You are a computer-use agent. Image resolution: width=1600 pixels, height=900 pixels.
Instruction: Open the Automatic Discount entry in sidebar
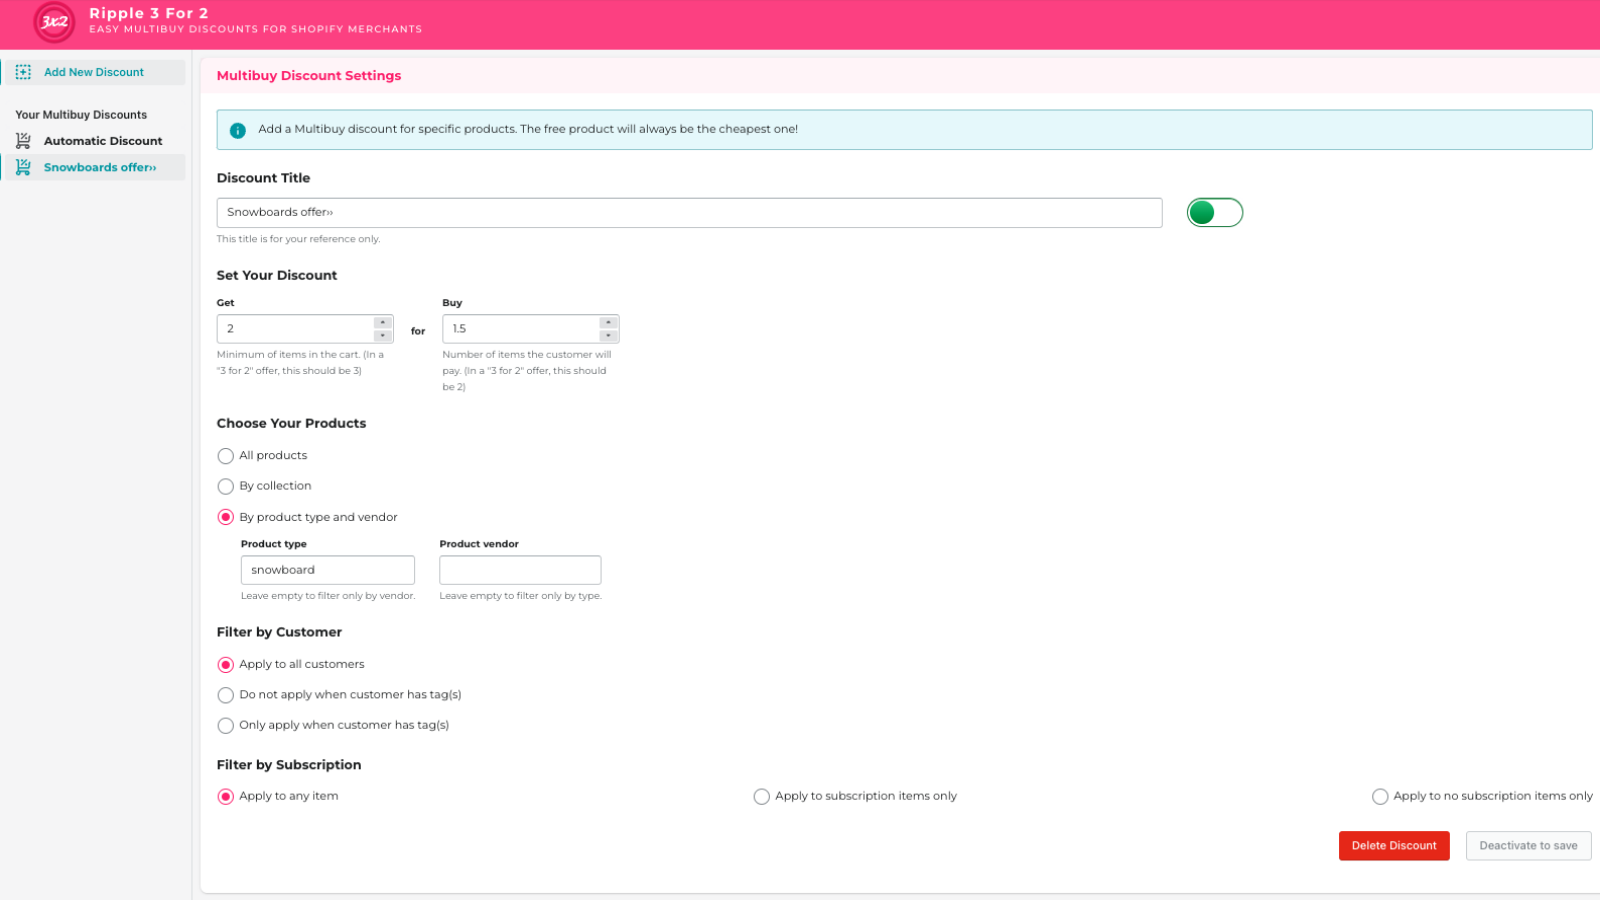click(x=102, y=140)
